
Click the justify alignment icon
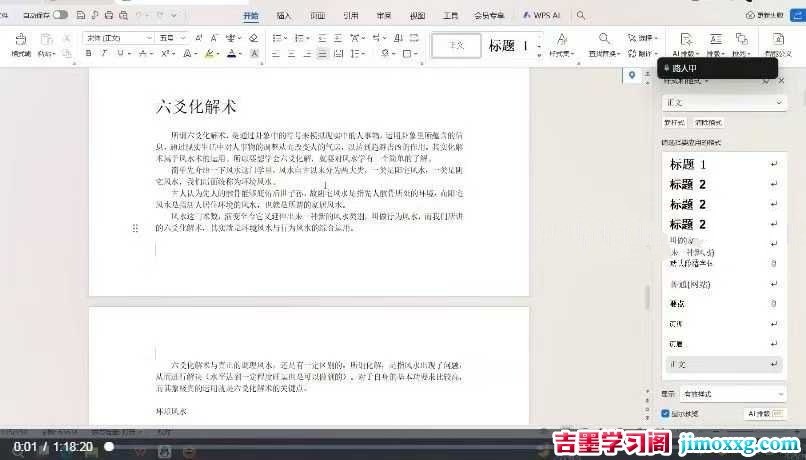(322, 53)
